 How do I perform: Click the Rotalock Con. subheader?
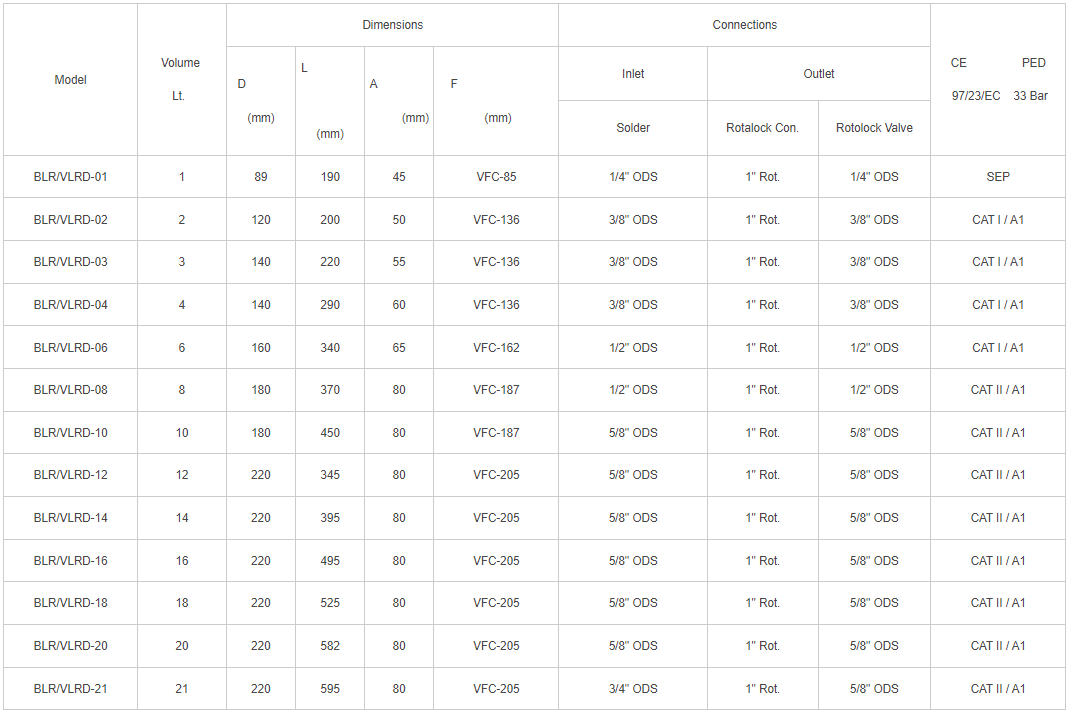(762, 128)
